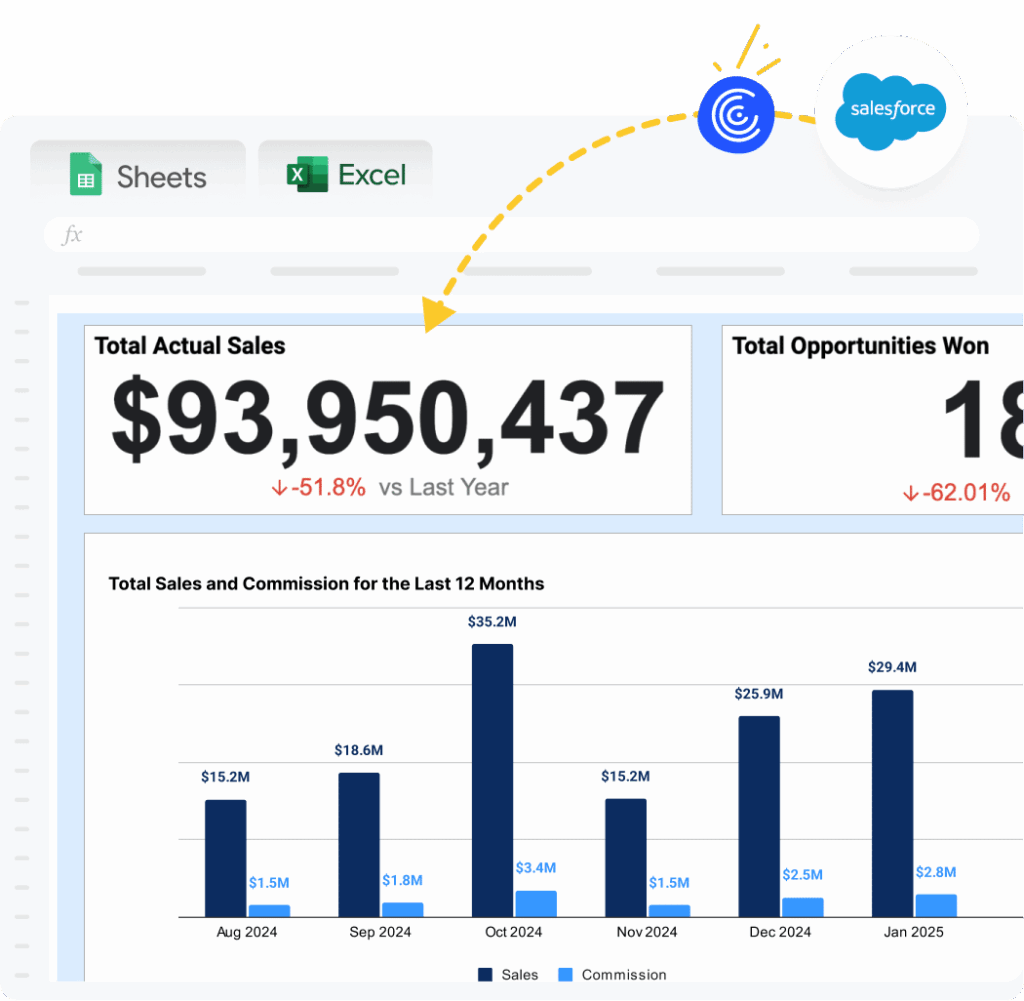Select the dark navy Sales legend swatch
Image resolution: width=1024 pixels, height=1001 pixels.
pyautogui.click(x=486, y=975)
